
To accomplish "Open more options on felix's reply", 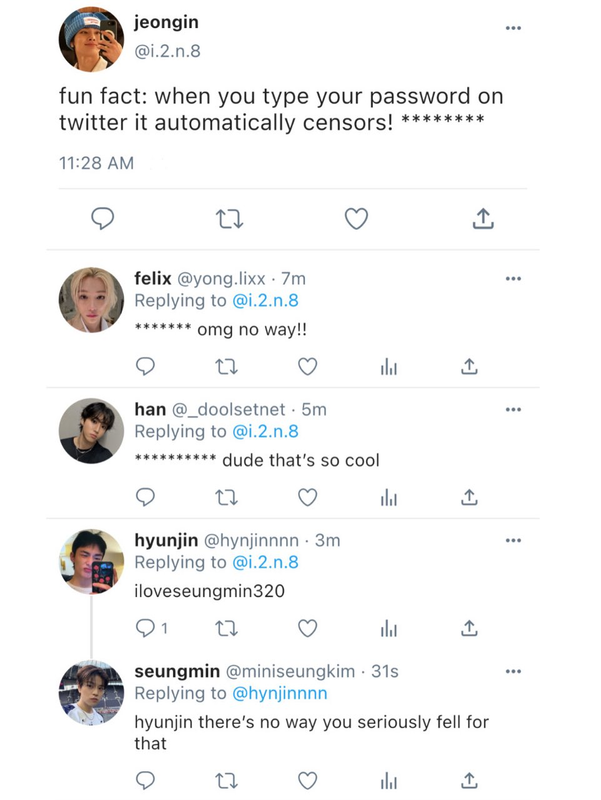I will 513,279.
